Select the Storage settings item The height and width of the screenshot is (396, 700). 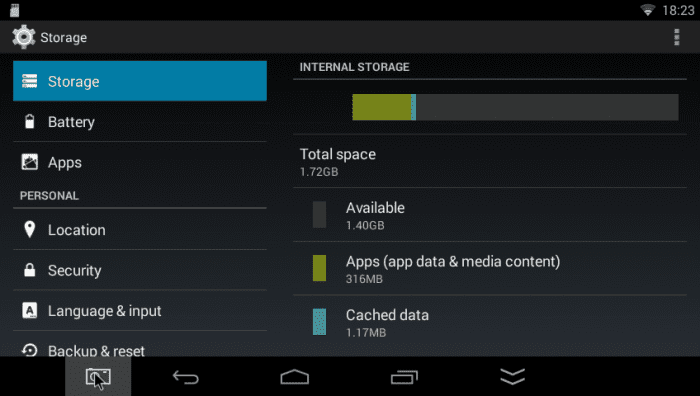pos(140,81)
